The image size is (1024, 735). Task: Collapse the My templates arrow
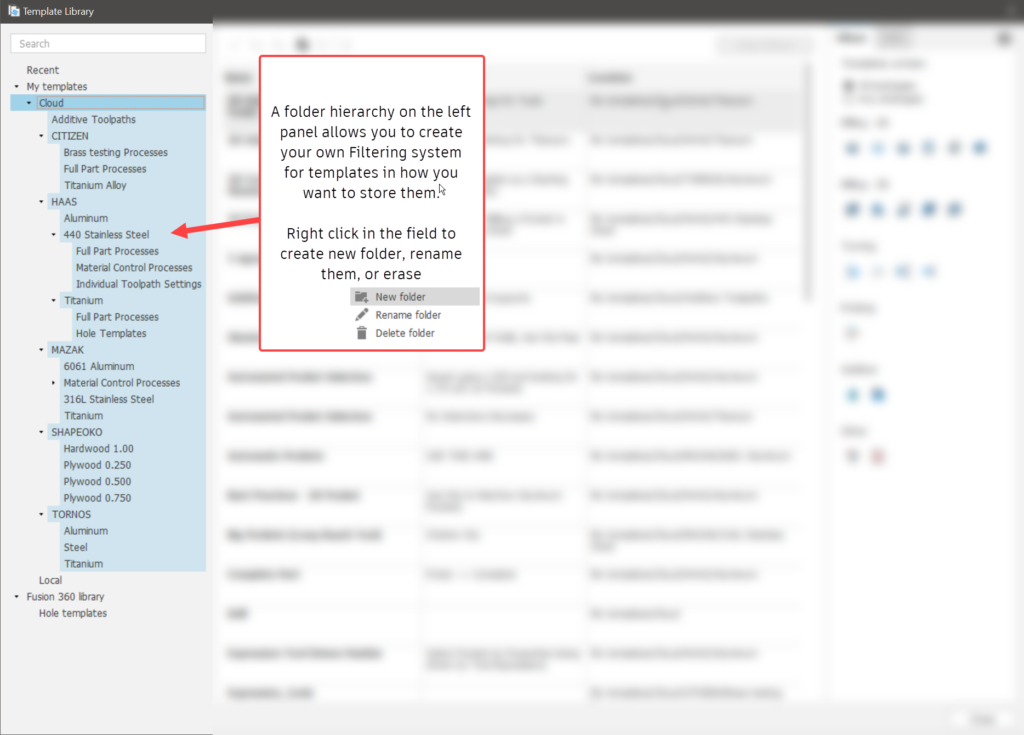click(17, 86)
